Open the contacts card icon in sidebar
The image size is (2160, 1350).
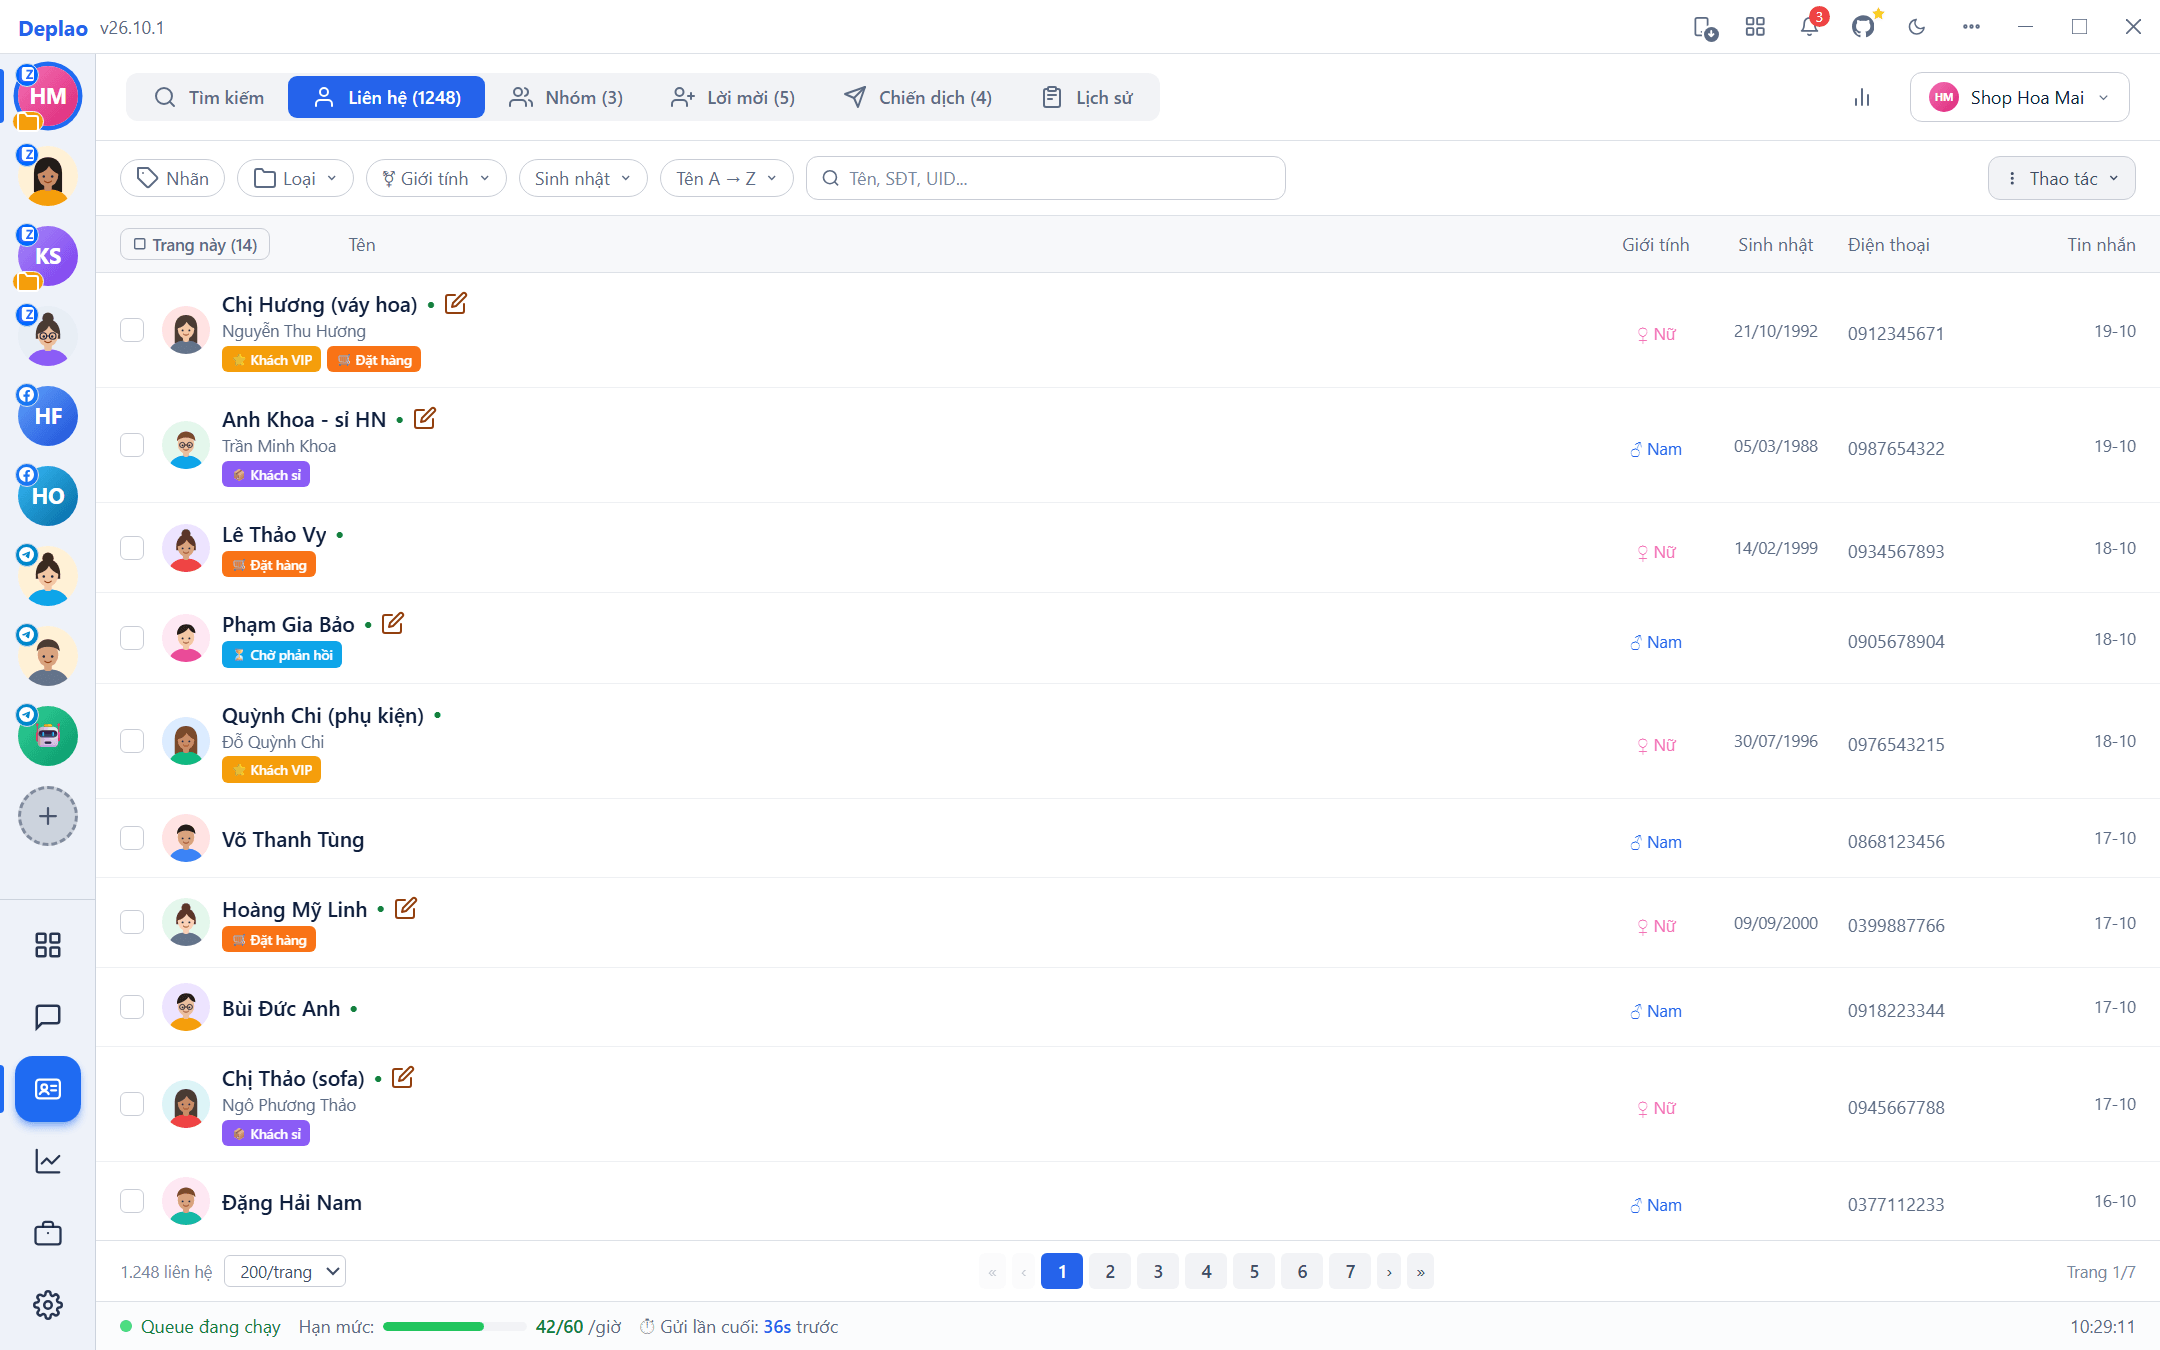click(x=48, y=1089)
